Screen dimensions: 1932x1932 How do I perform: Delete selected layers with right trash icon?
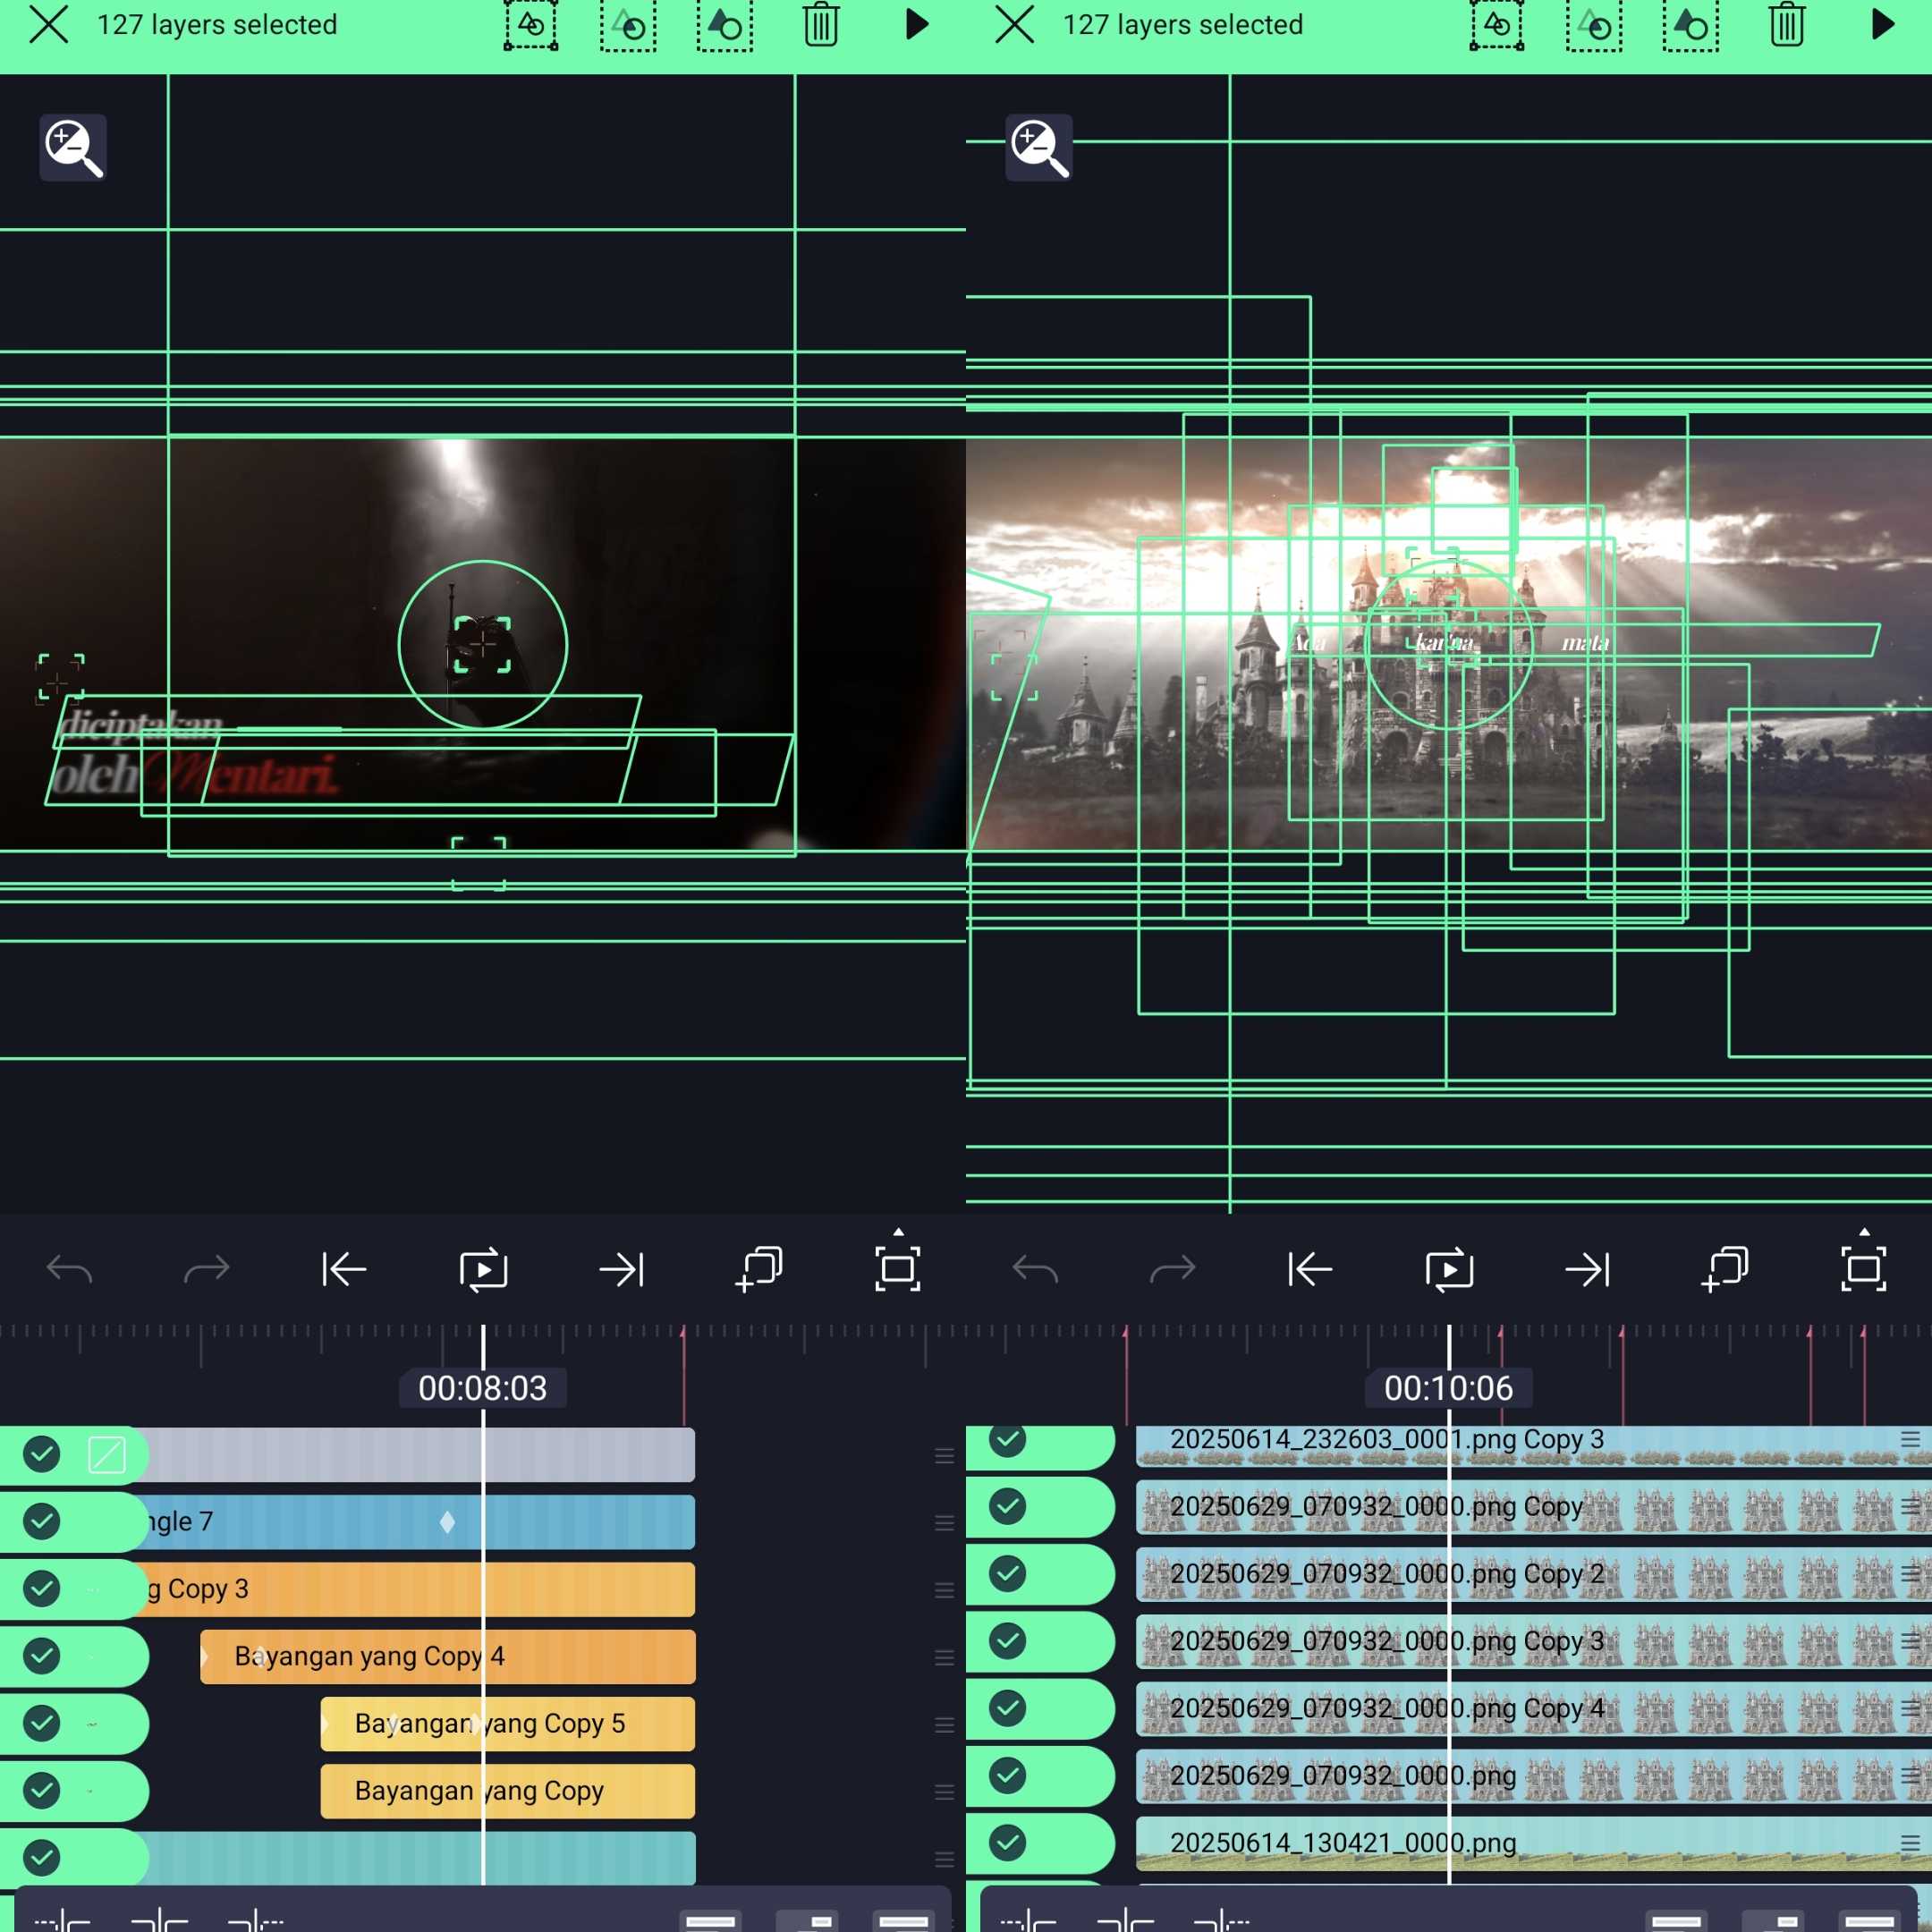point(1787,25)
